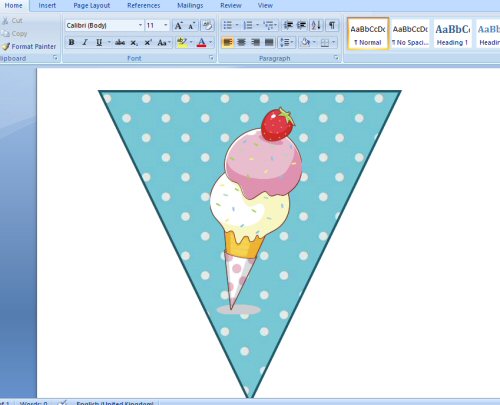Click the Line Spacing icon
This screenshot has height=405, width=500.
286,42
